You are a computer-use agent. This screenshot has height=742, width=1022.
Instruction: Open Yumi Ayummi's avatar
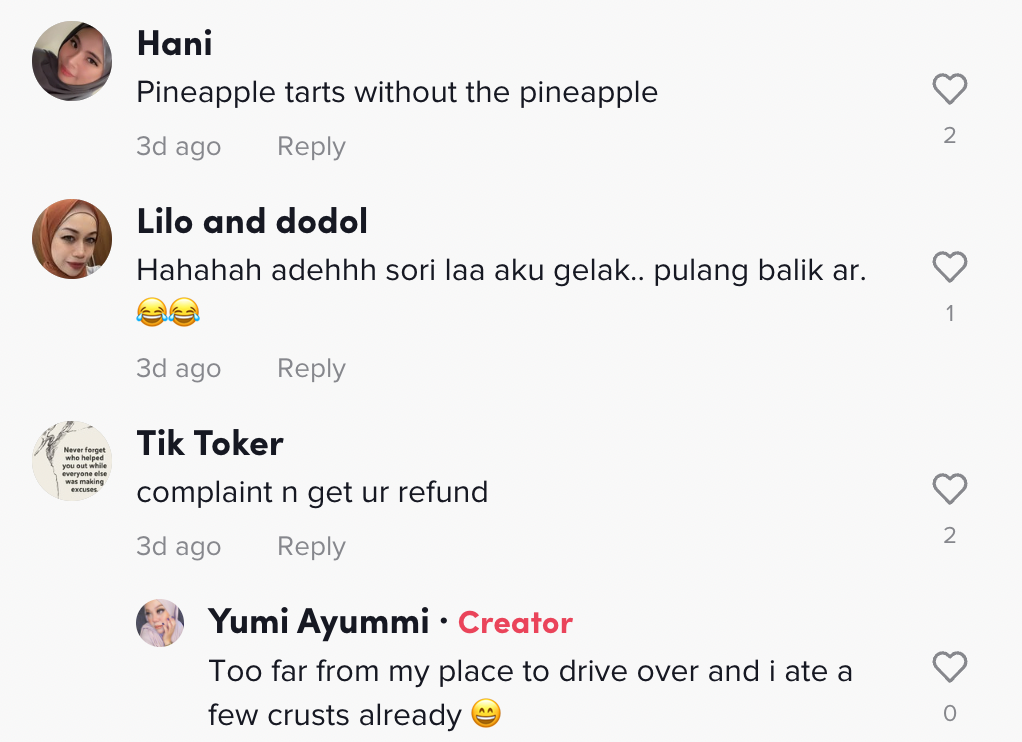point(160,623)
